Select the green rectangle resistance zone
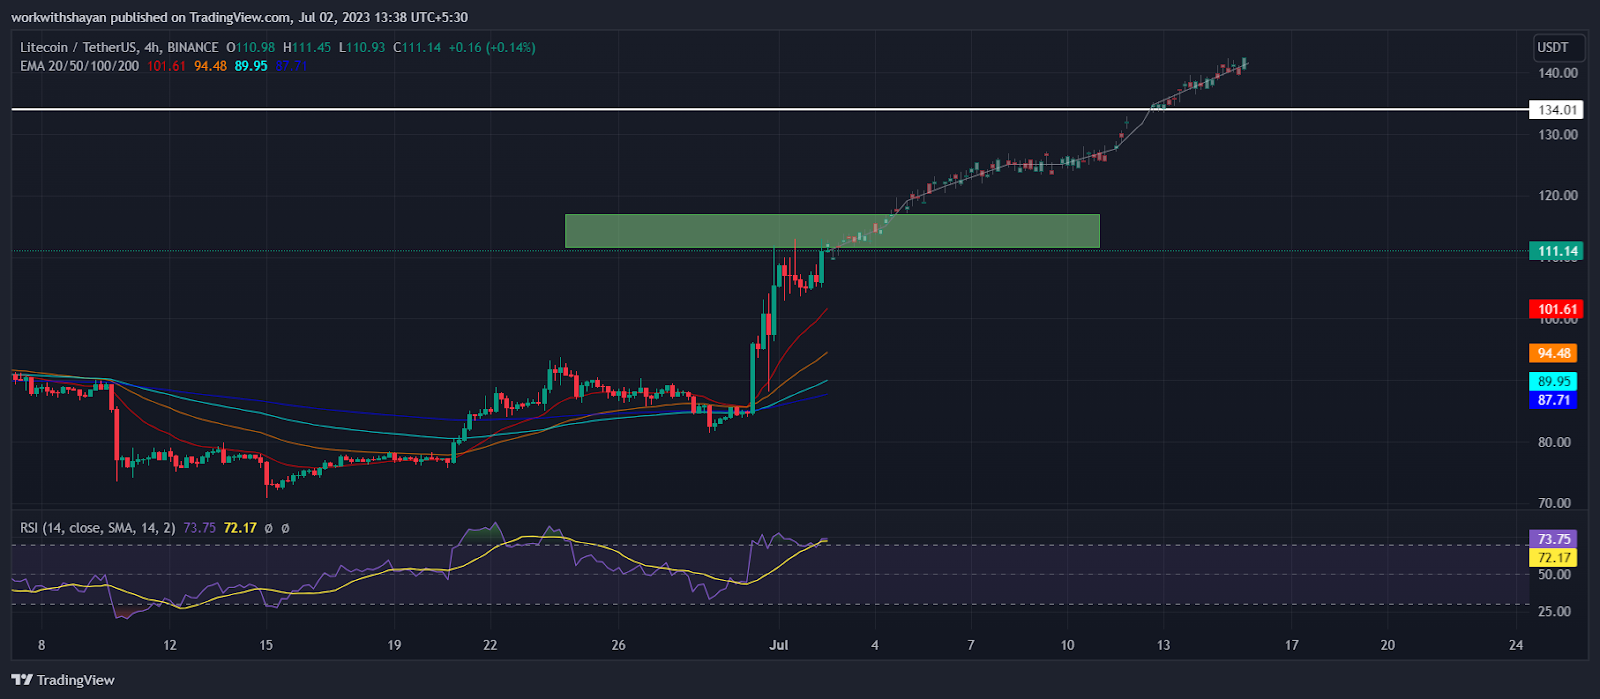 click(831, 231)
